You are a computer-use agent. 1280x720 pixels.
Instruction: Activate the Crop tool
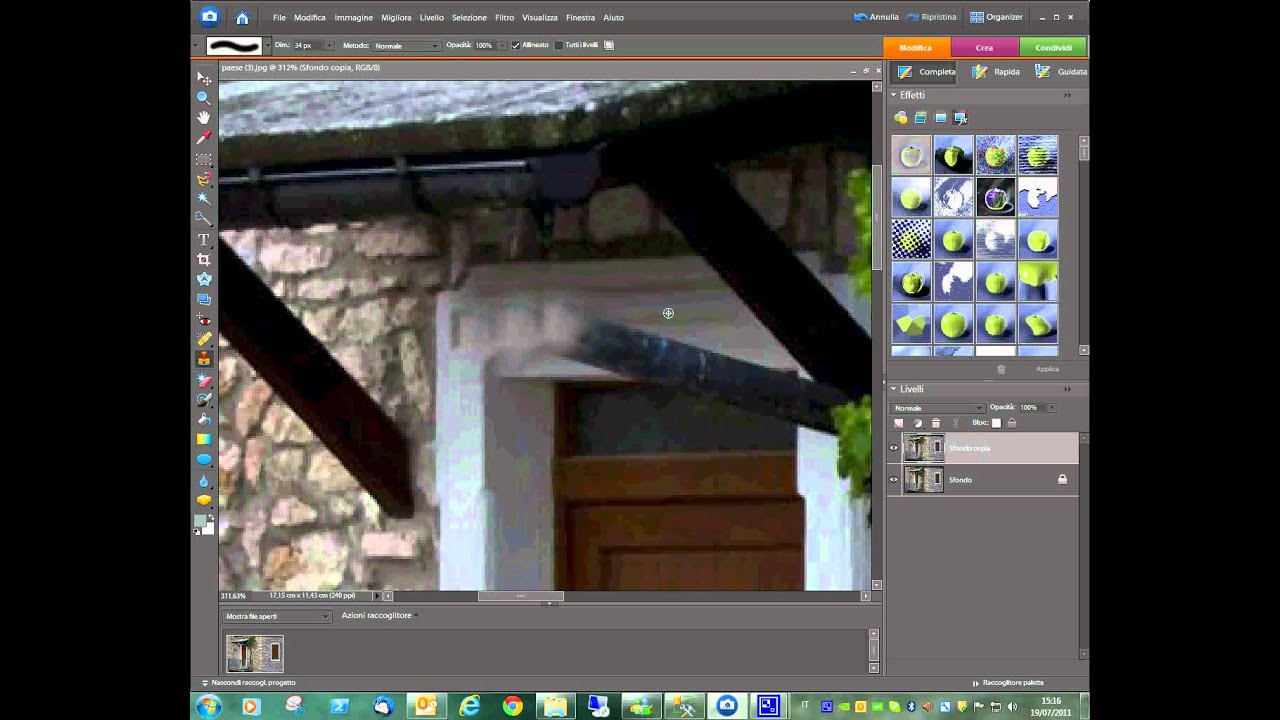[204, 259]
